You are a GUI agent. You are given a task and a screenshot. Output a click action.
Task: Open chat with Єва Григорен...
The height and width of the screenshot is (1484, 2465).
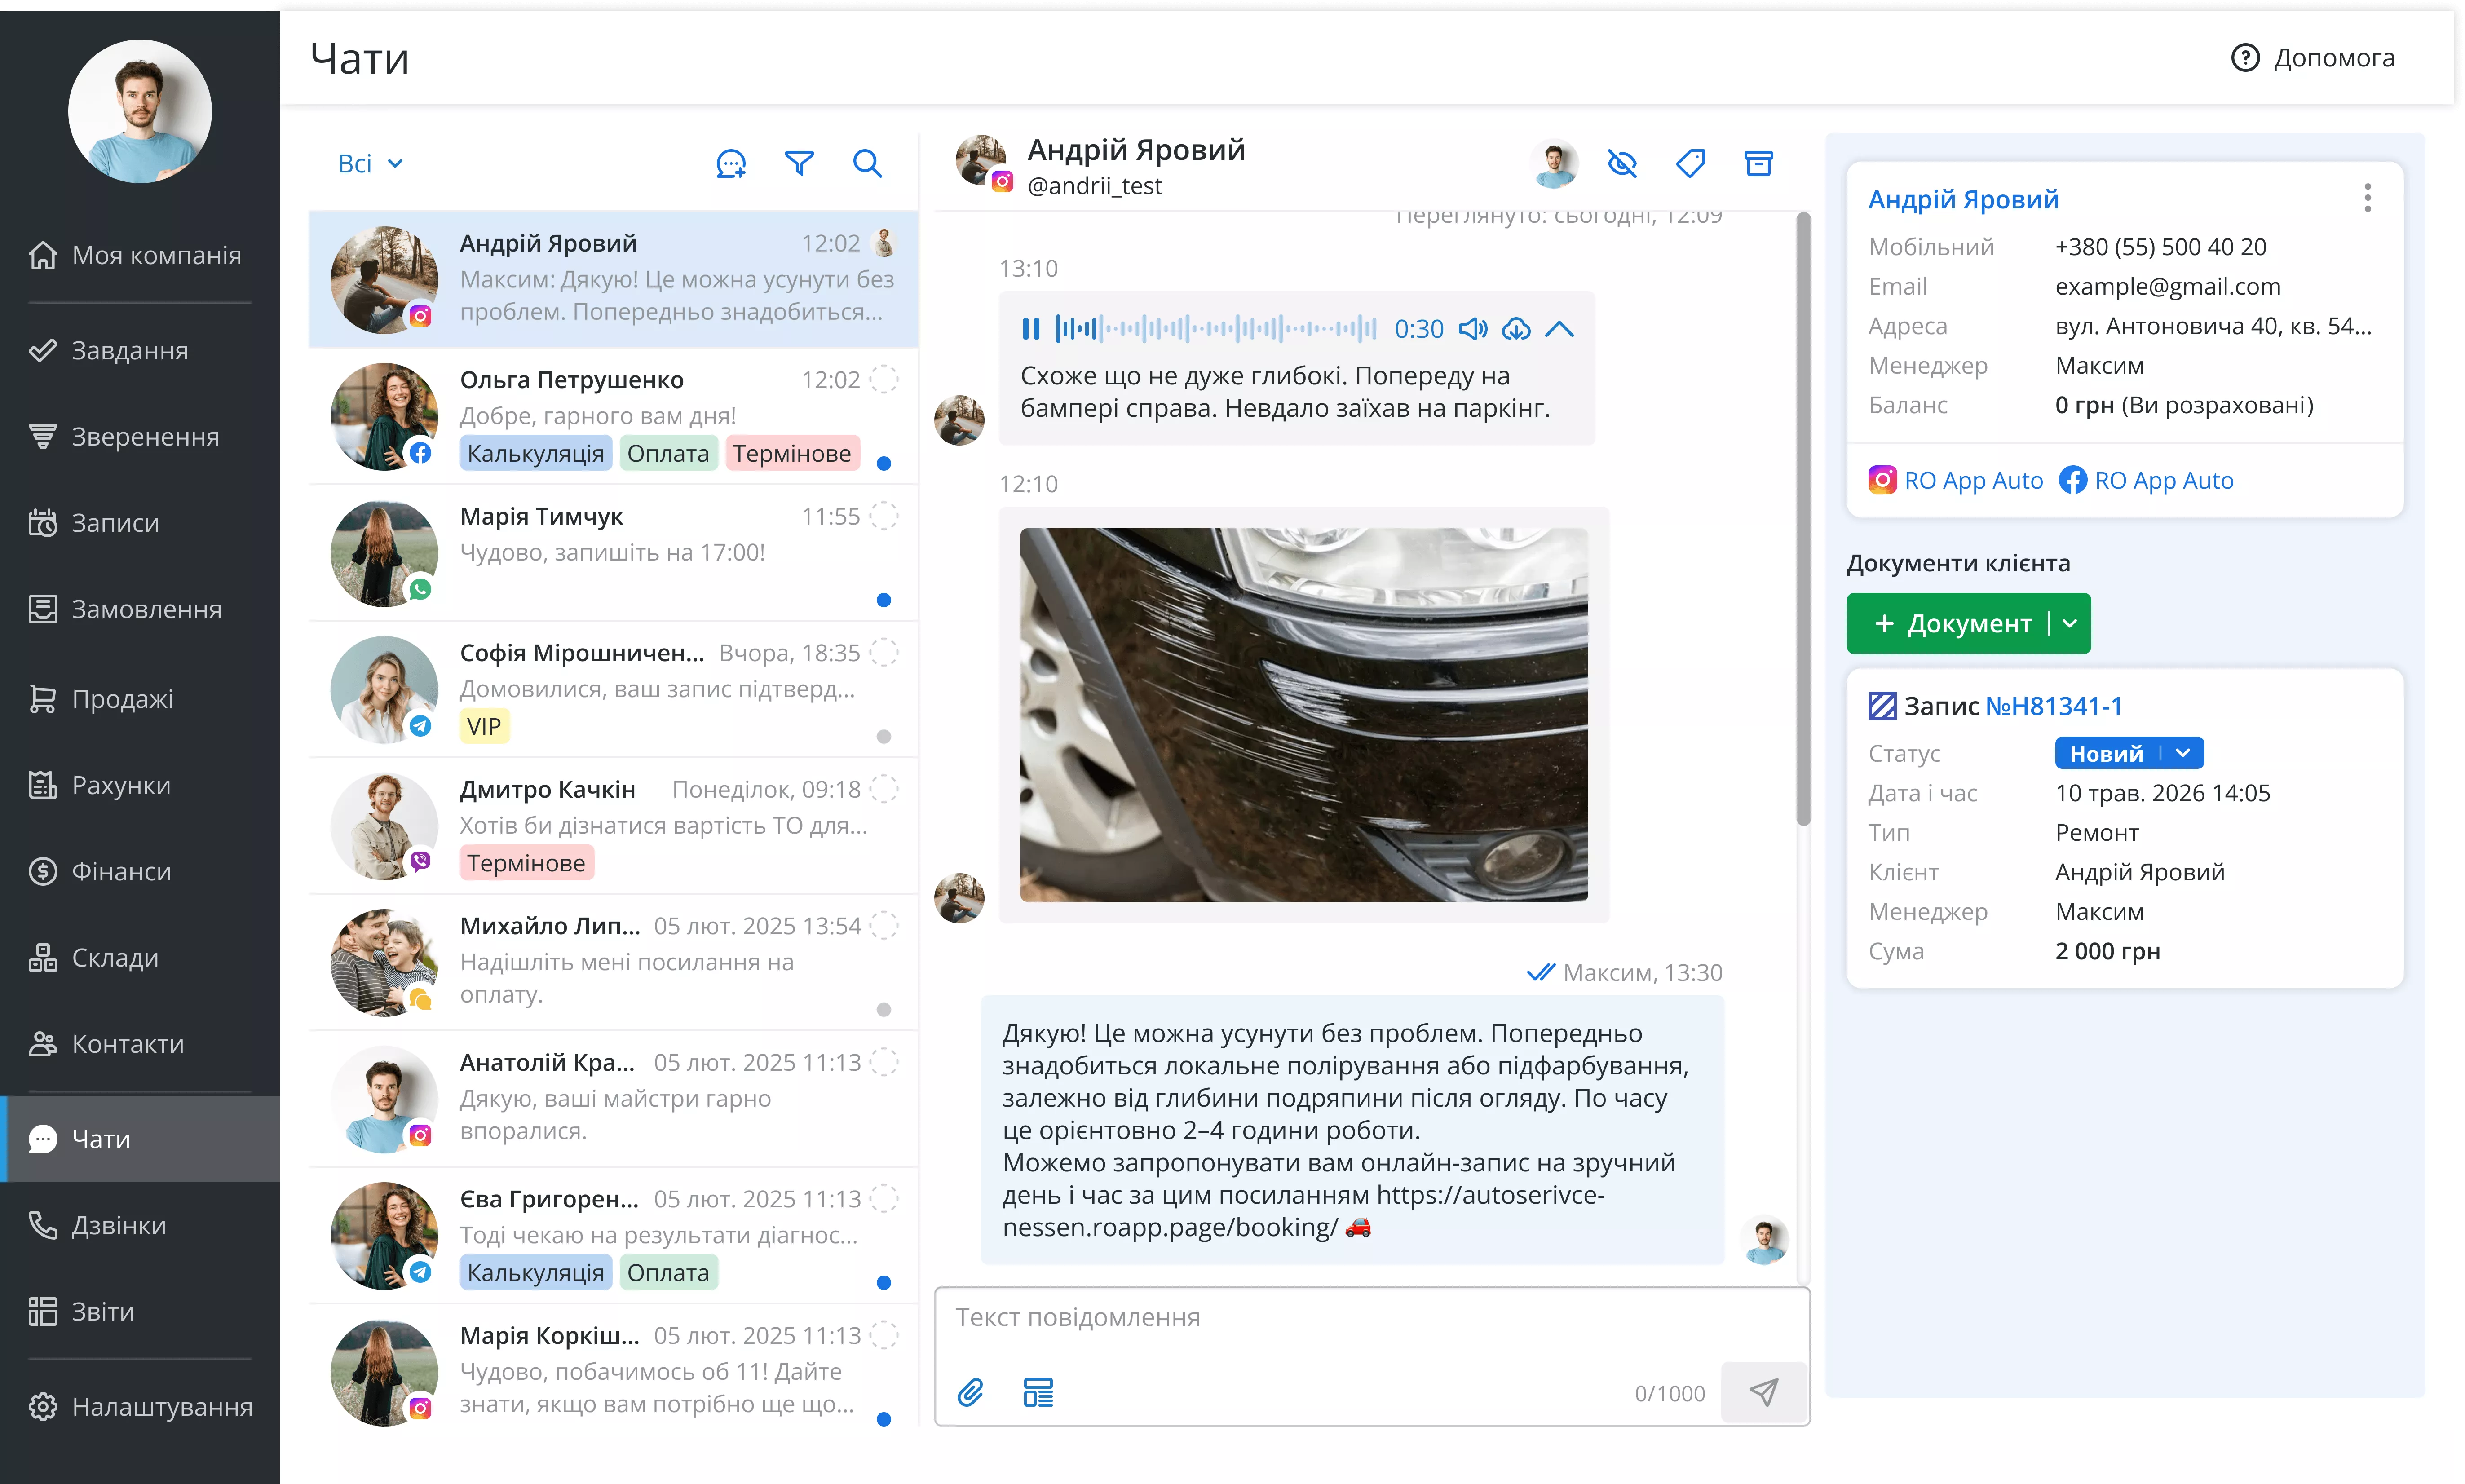point(613,1236)
